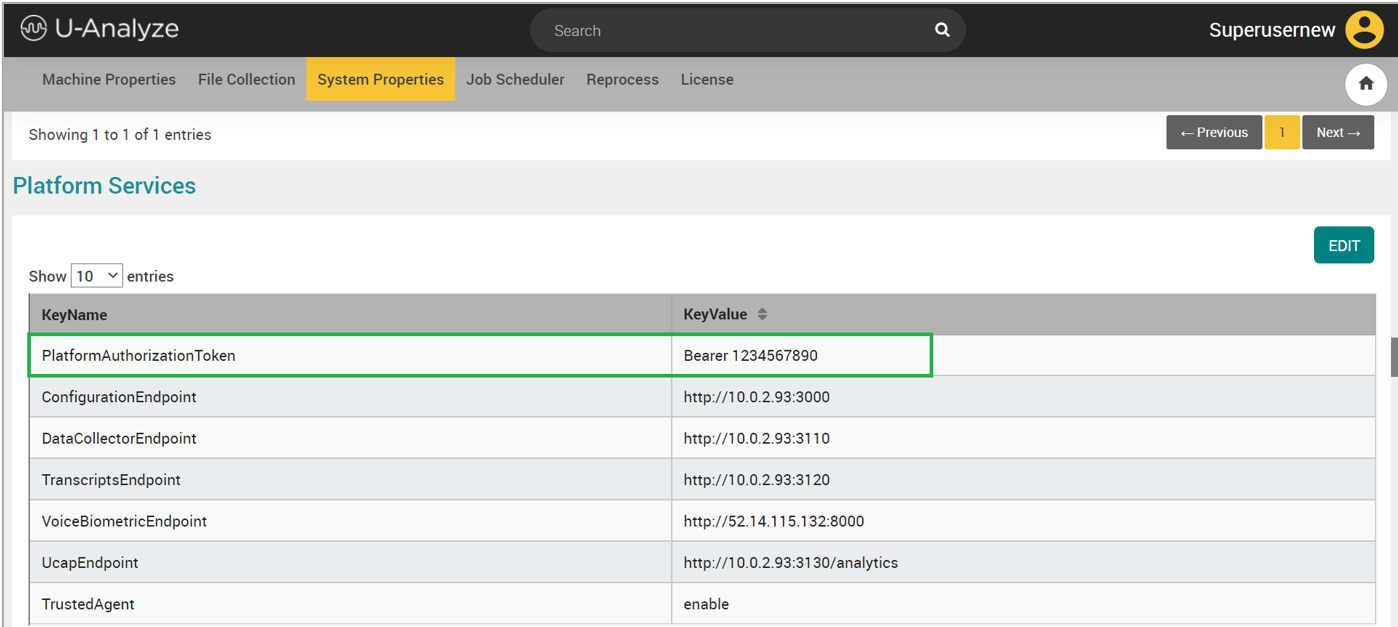Viewport: 1398px width, 627px height.
Task: Click the U-Analyze logo icon
Action: coord(34,29)
